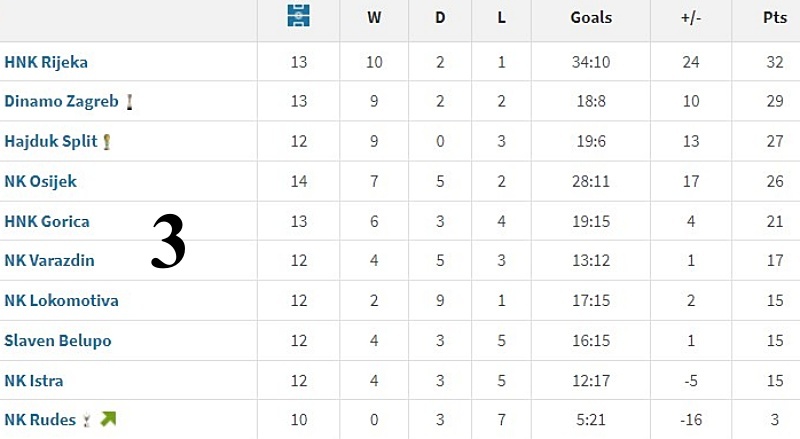800x439 pixels.
Task: Click the HNK Gorica team name
Action: (47, 221)
